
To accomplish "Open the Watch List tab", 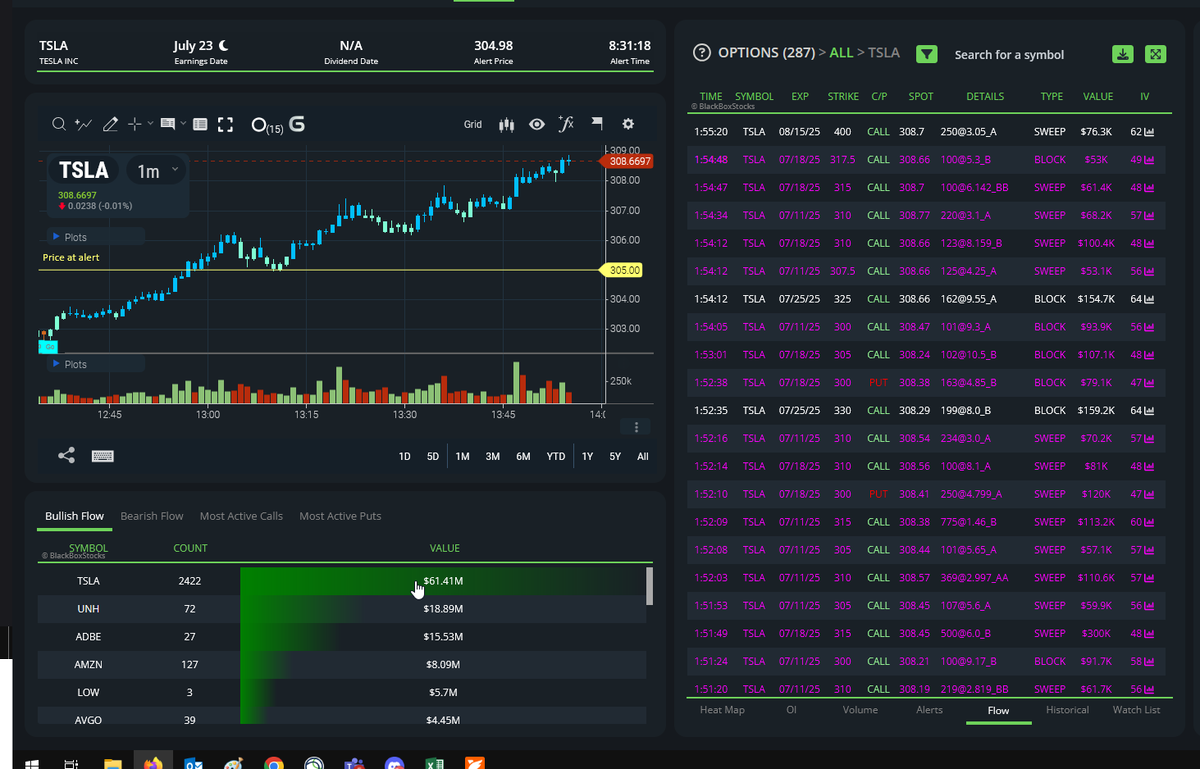I will (x=1136, y=710).
